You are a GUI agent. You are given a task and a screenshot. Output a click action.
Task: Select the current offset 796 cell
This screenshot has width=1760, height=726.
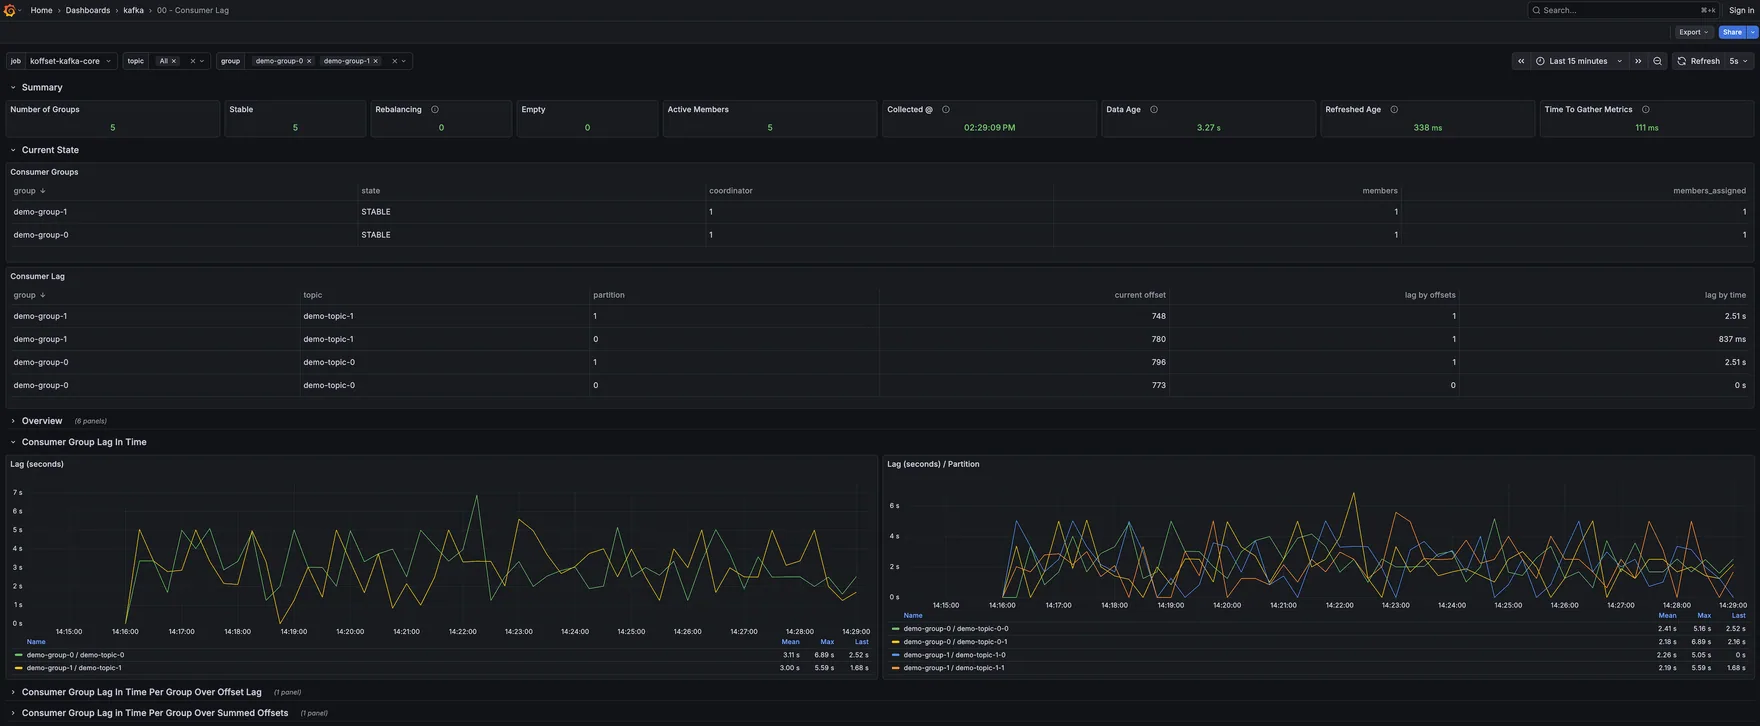[1025, 362]
